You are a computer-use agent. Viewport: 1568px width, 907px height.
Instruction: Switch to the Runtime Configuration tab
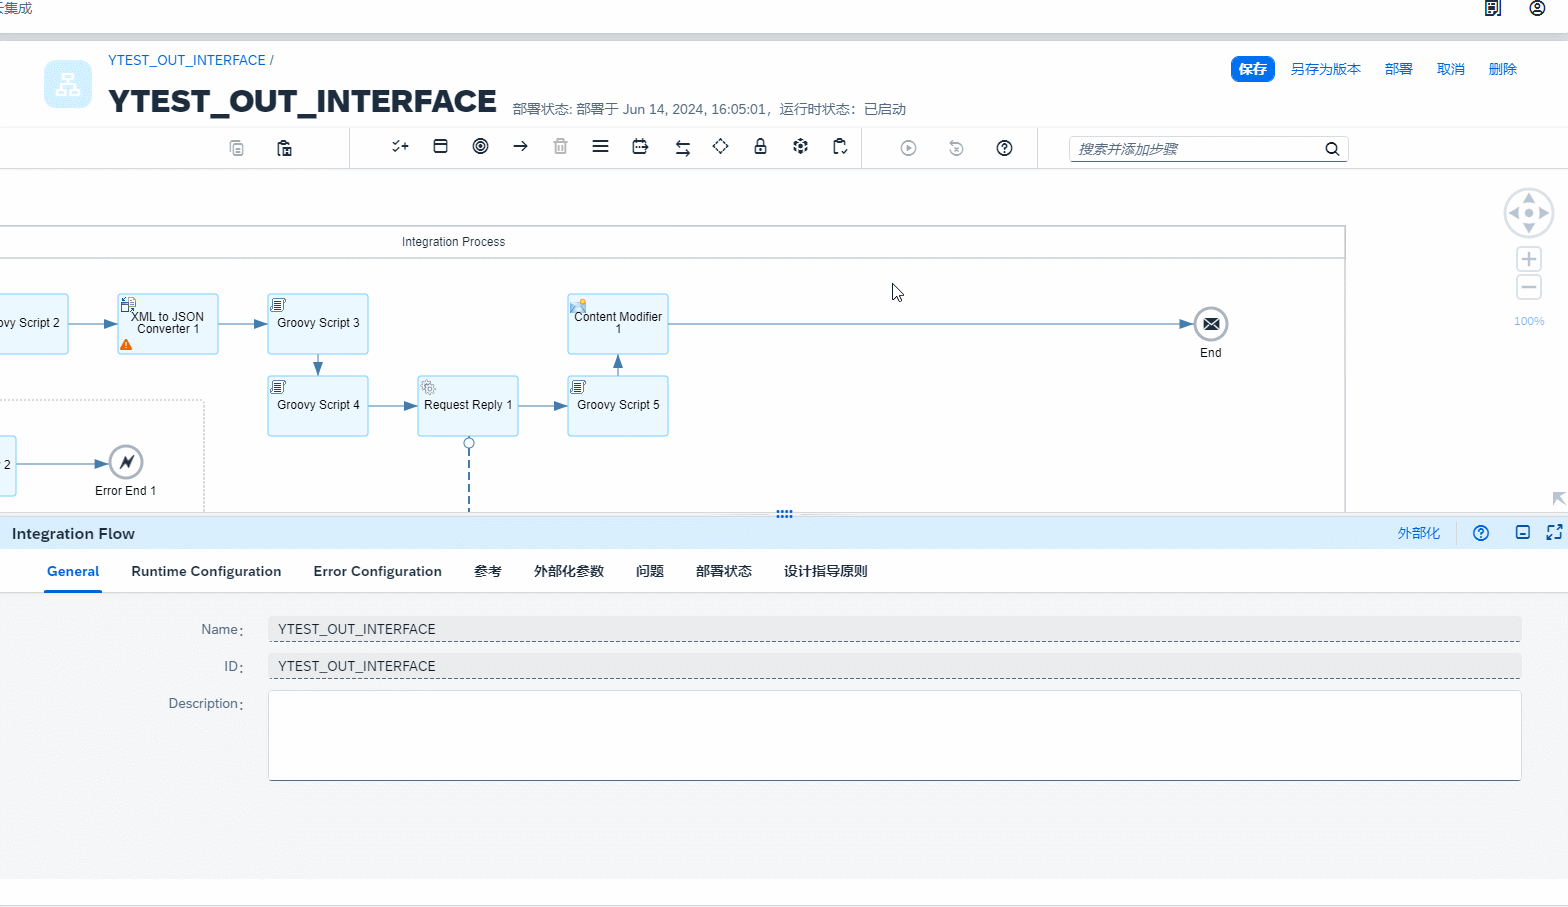(x=206, y=571)
